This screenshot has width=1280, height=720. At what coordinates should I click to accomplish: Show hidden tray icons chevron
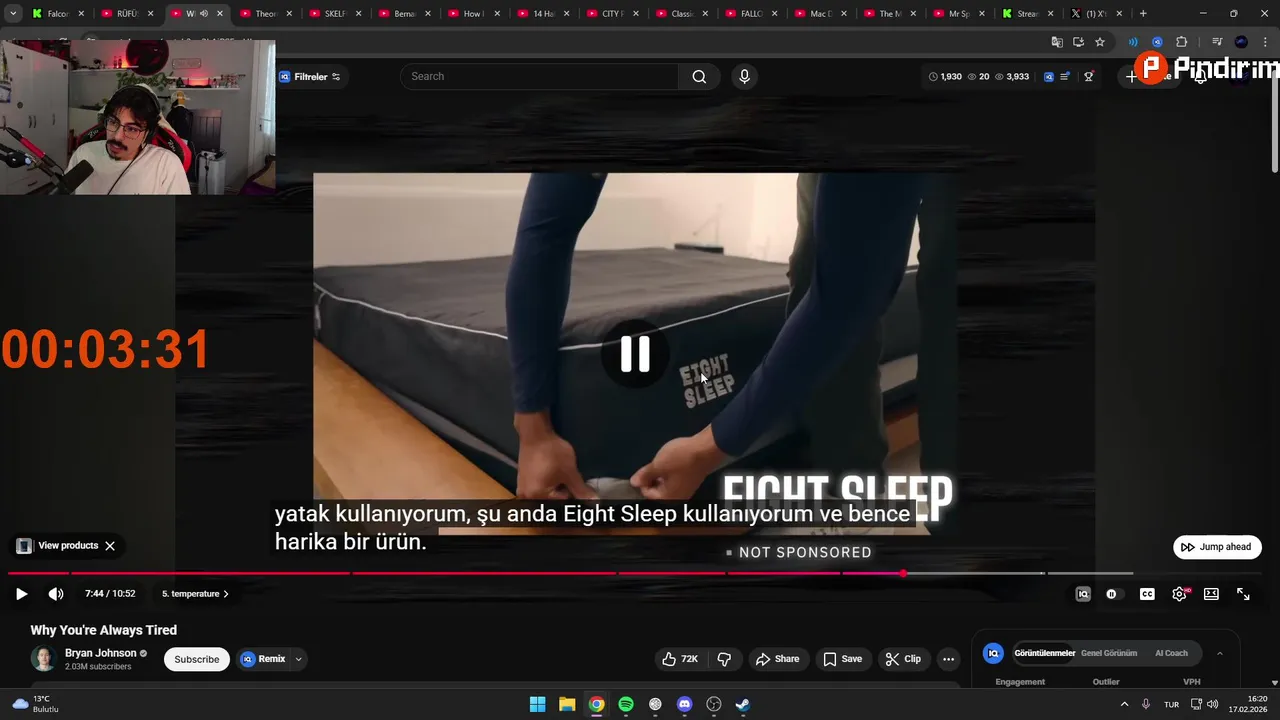1124,704
